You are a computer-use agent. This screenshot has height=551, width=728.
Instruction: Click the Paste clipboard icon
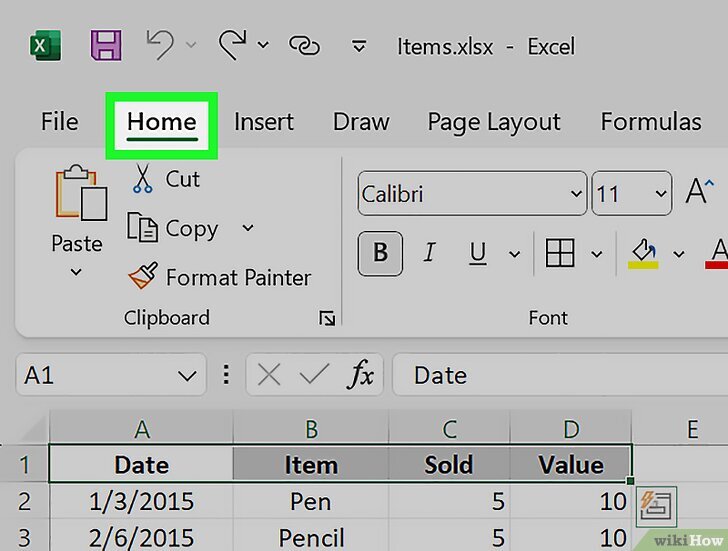pyautogui.click(x=80, y=194)
